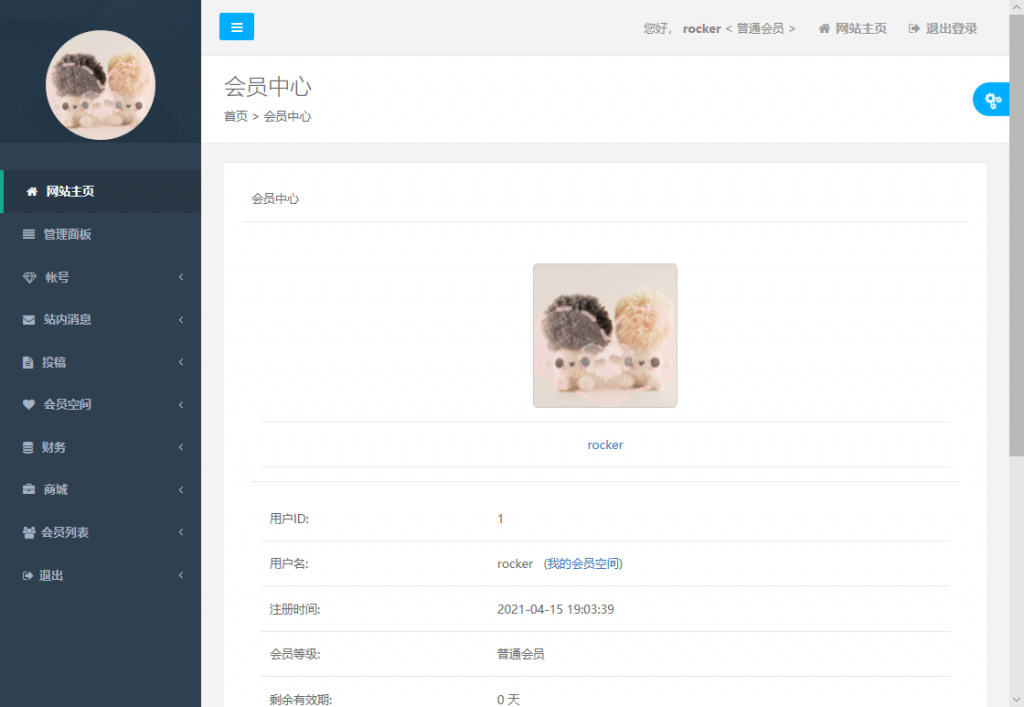
Task: Toggle the sidebar with the hamburger button
Action: (x=236, y=27)
